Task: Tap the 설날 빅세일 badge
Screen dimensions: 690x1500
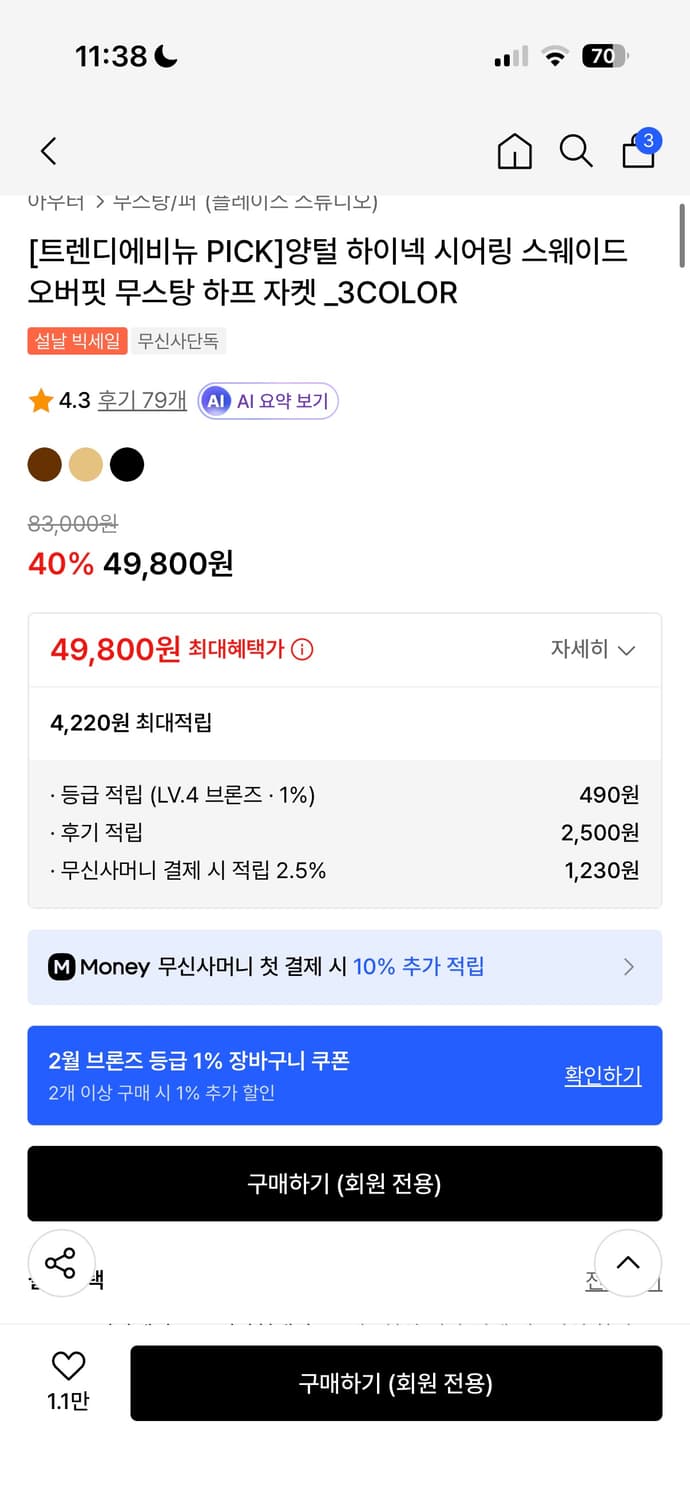Action: click(77, 340)
